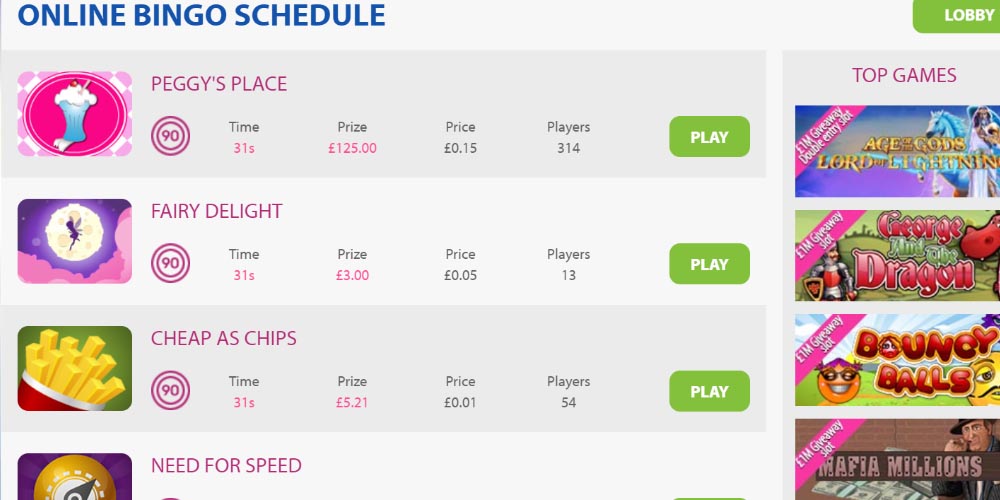This screenshot has height=500, width=1000.
Task: Click Fairy Delight moon fairy icon
Action: click(75, 241)
